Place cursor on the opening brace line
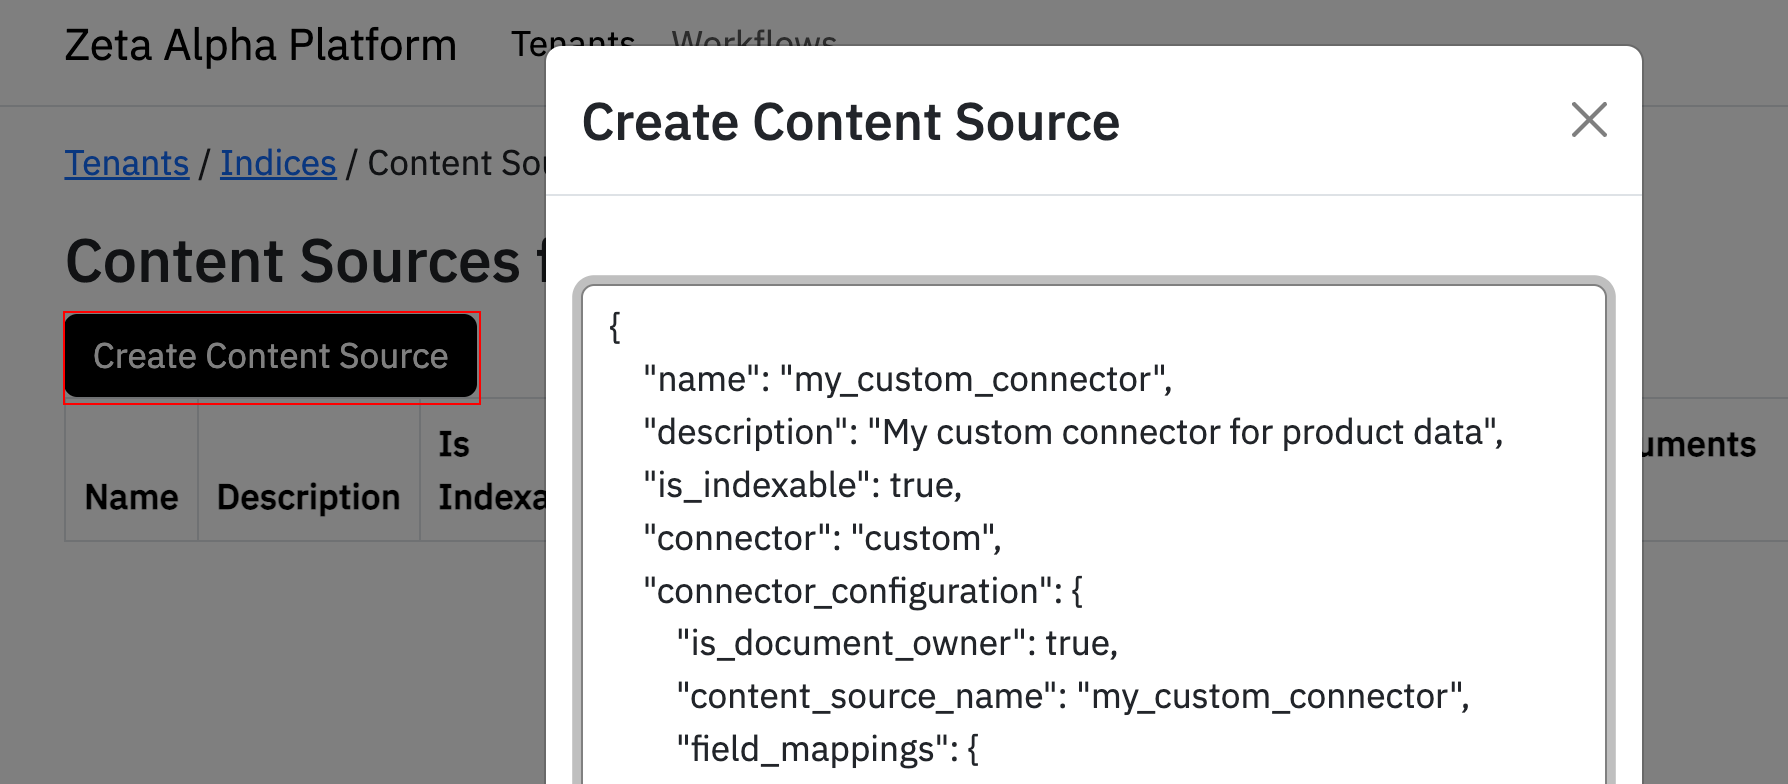This screenshot has height=784, width=1788. click(x=615, y=327)
